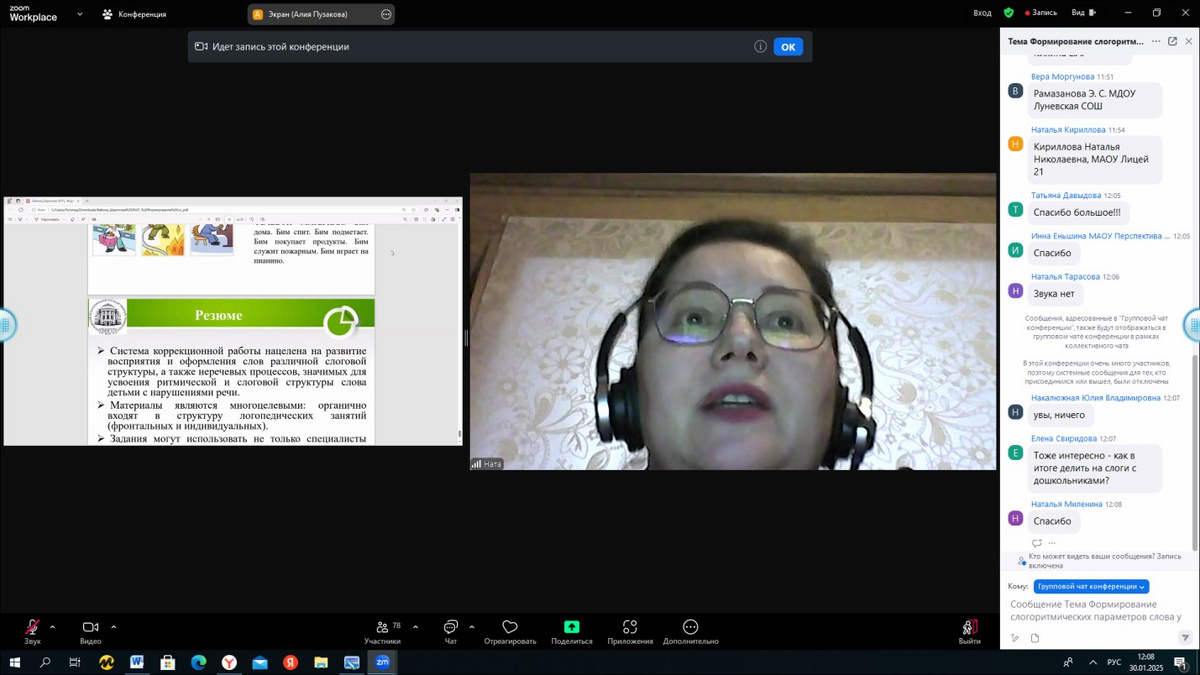Screen dimensions: 1200x675
Task: Open text formatting icon in chat
Action: tap(1015, 638)
